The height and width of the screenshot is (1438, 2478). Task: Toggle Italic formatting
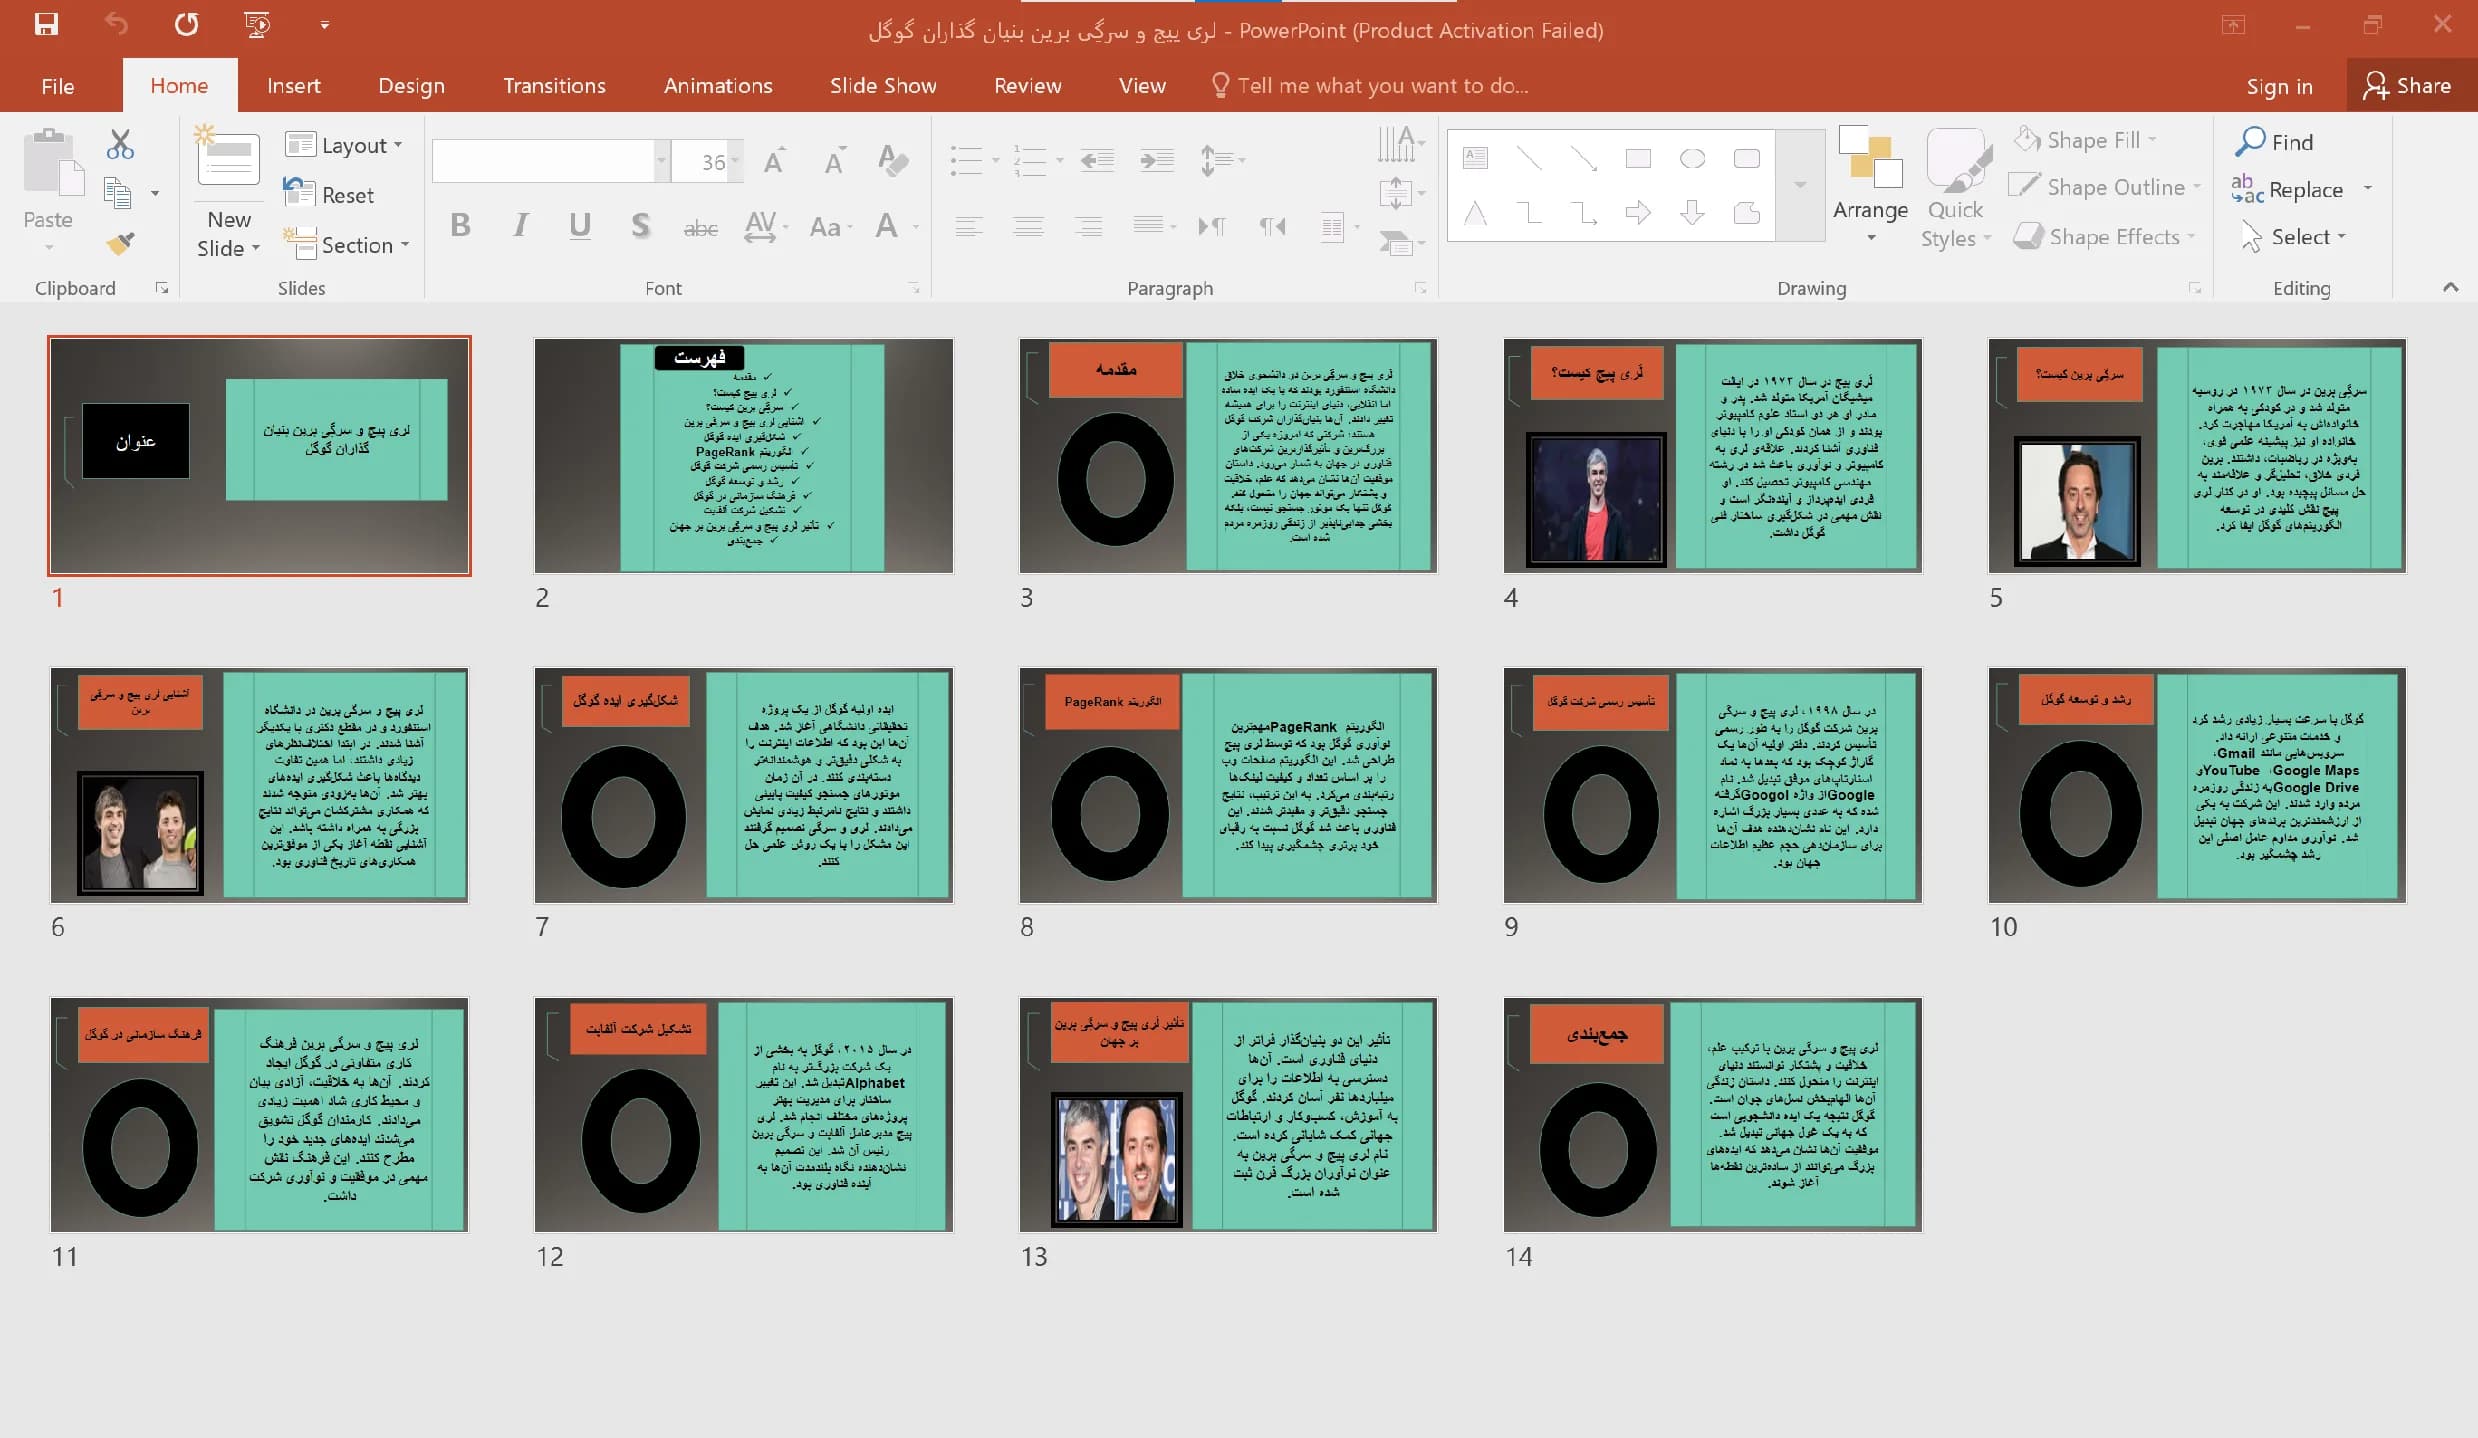520,226
